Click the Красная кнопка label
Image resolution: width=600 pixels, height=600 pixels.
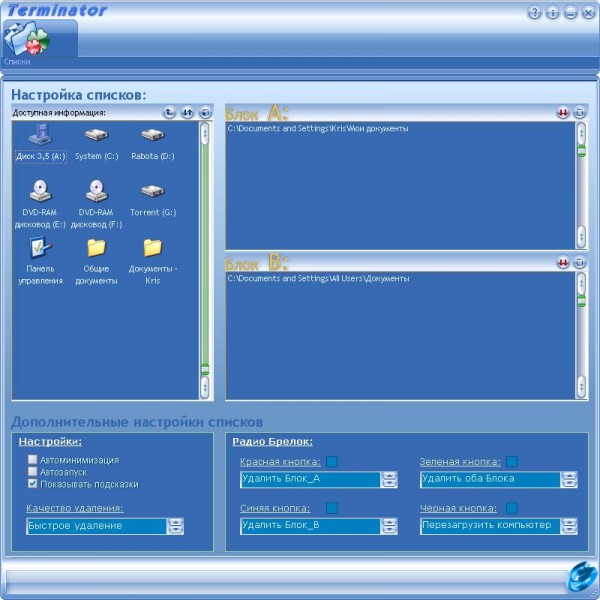280,462
